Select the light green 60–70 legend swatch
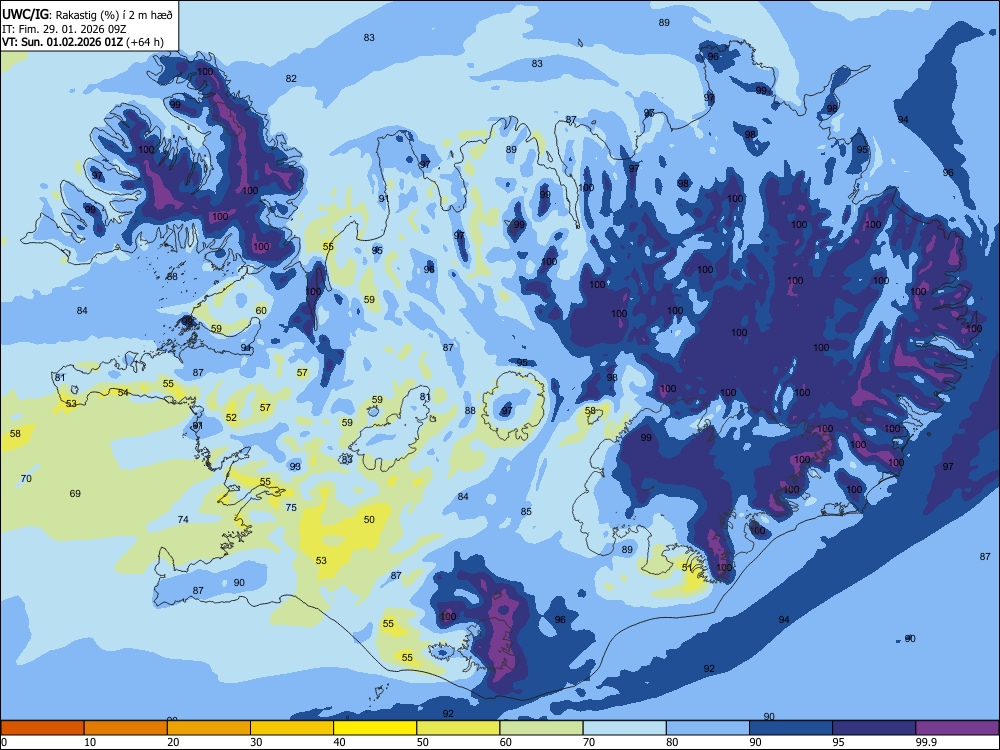Viewport: 1000px width, 750px height. (541, 728)
